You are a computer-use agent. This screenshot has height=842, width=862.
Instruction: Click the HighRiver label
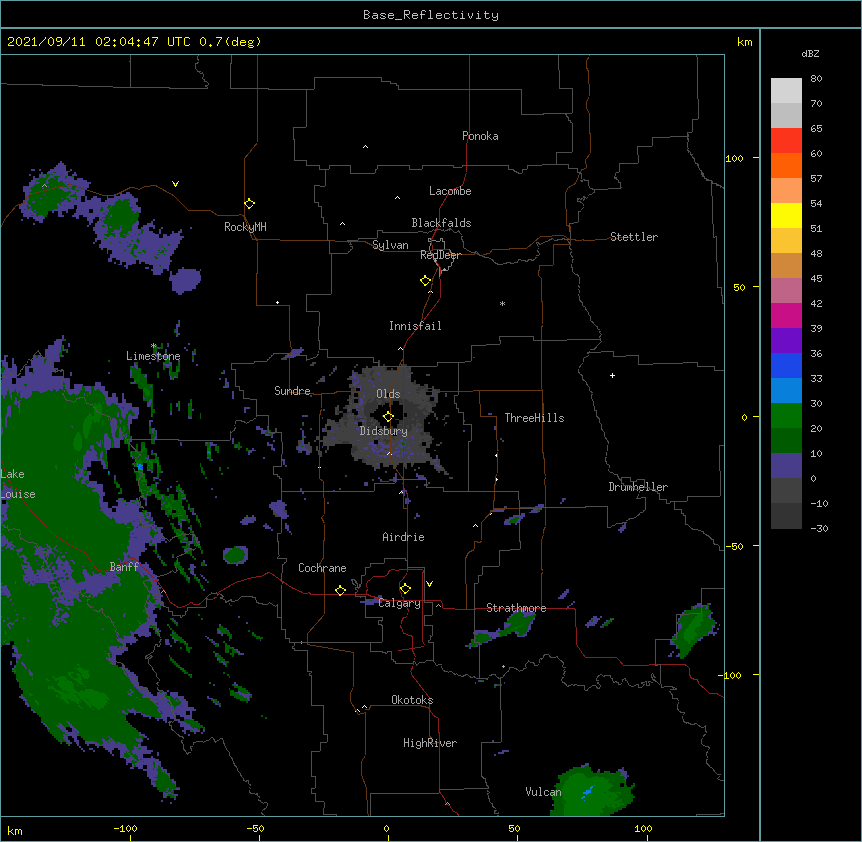point(430,743)
